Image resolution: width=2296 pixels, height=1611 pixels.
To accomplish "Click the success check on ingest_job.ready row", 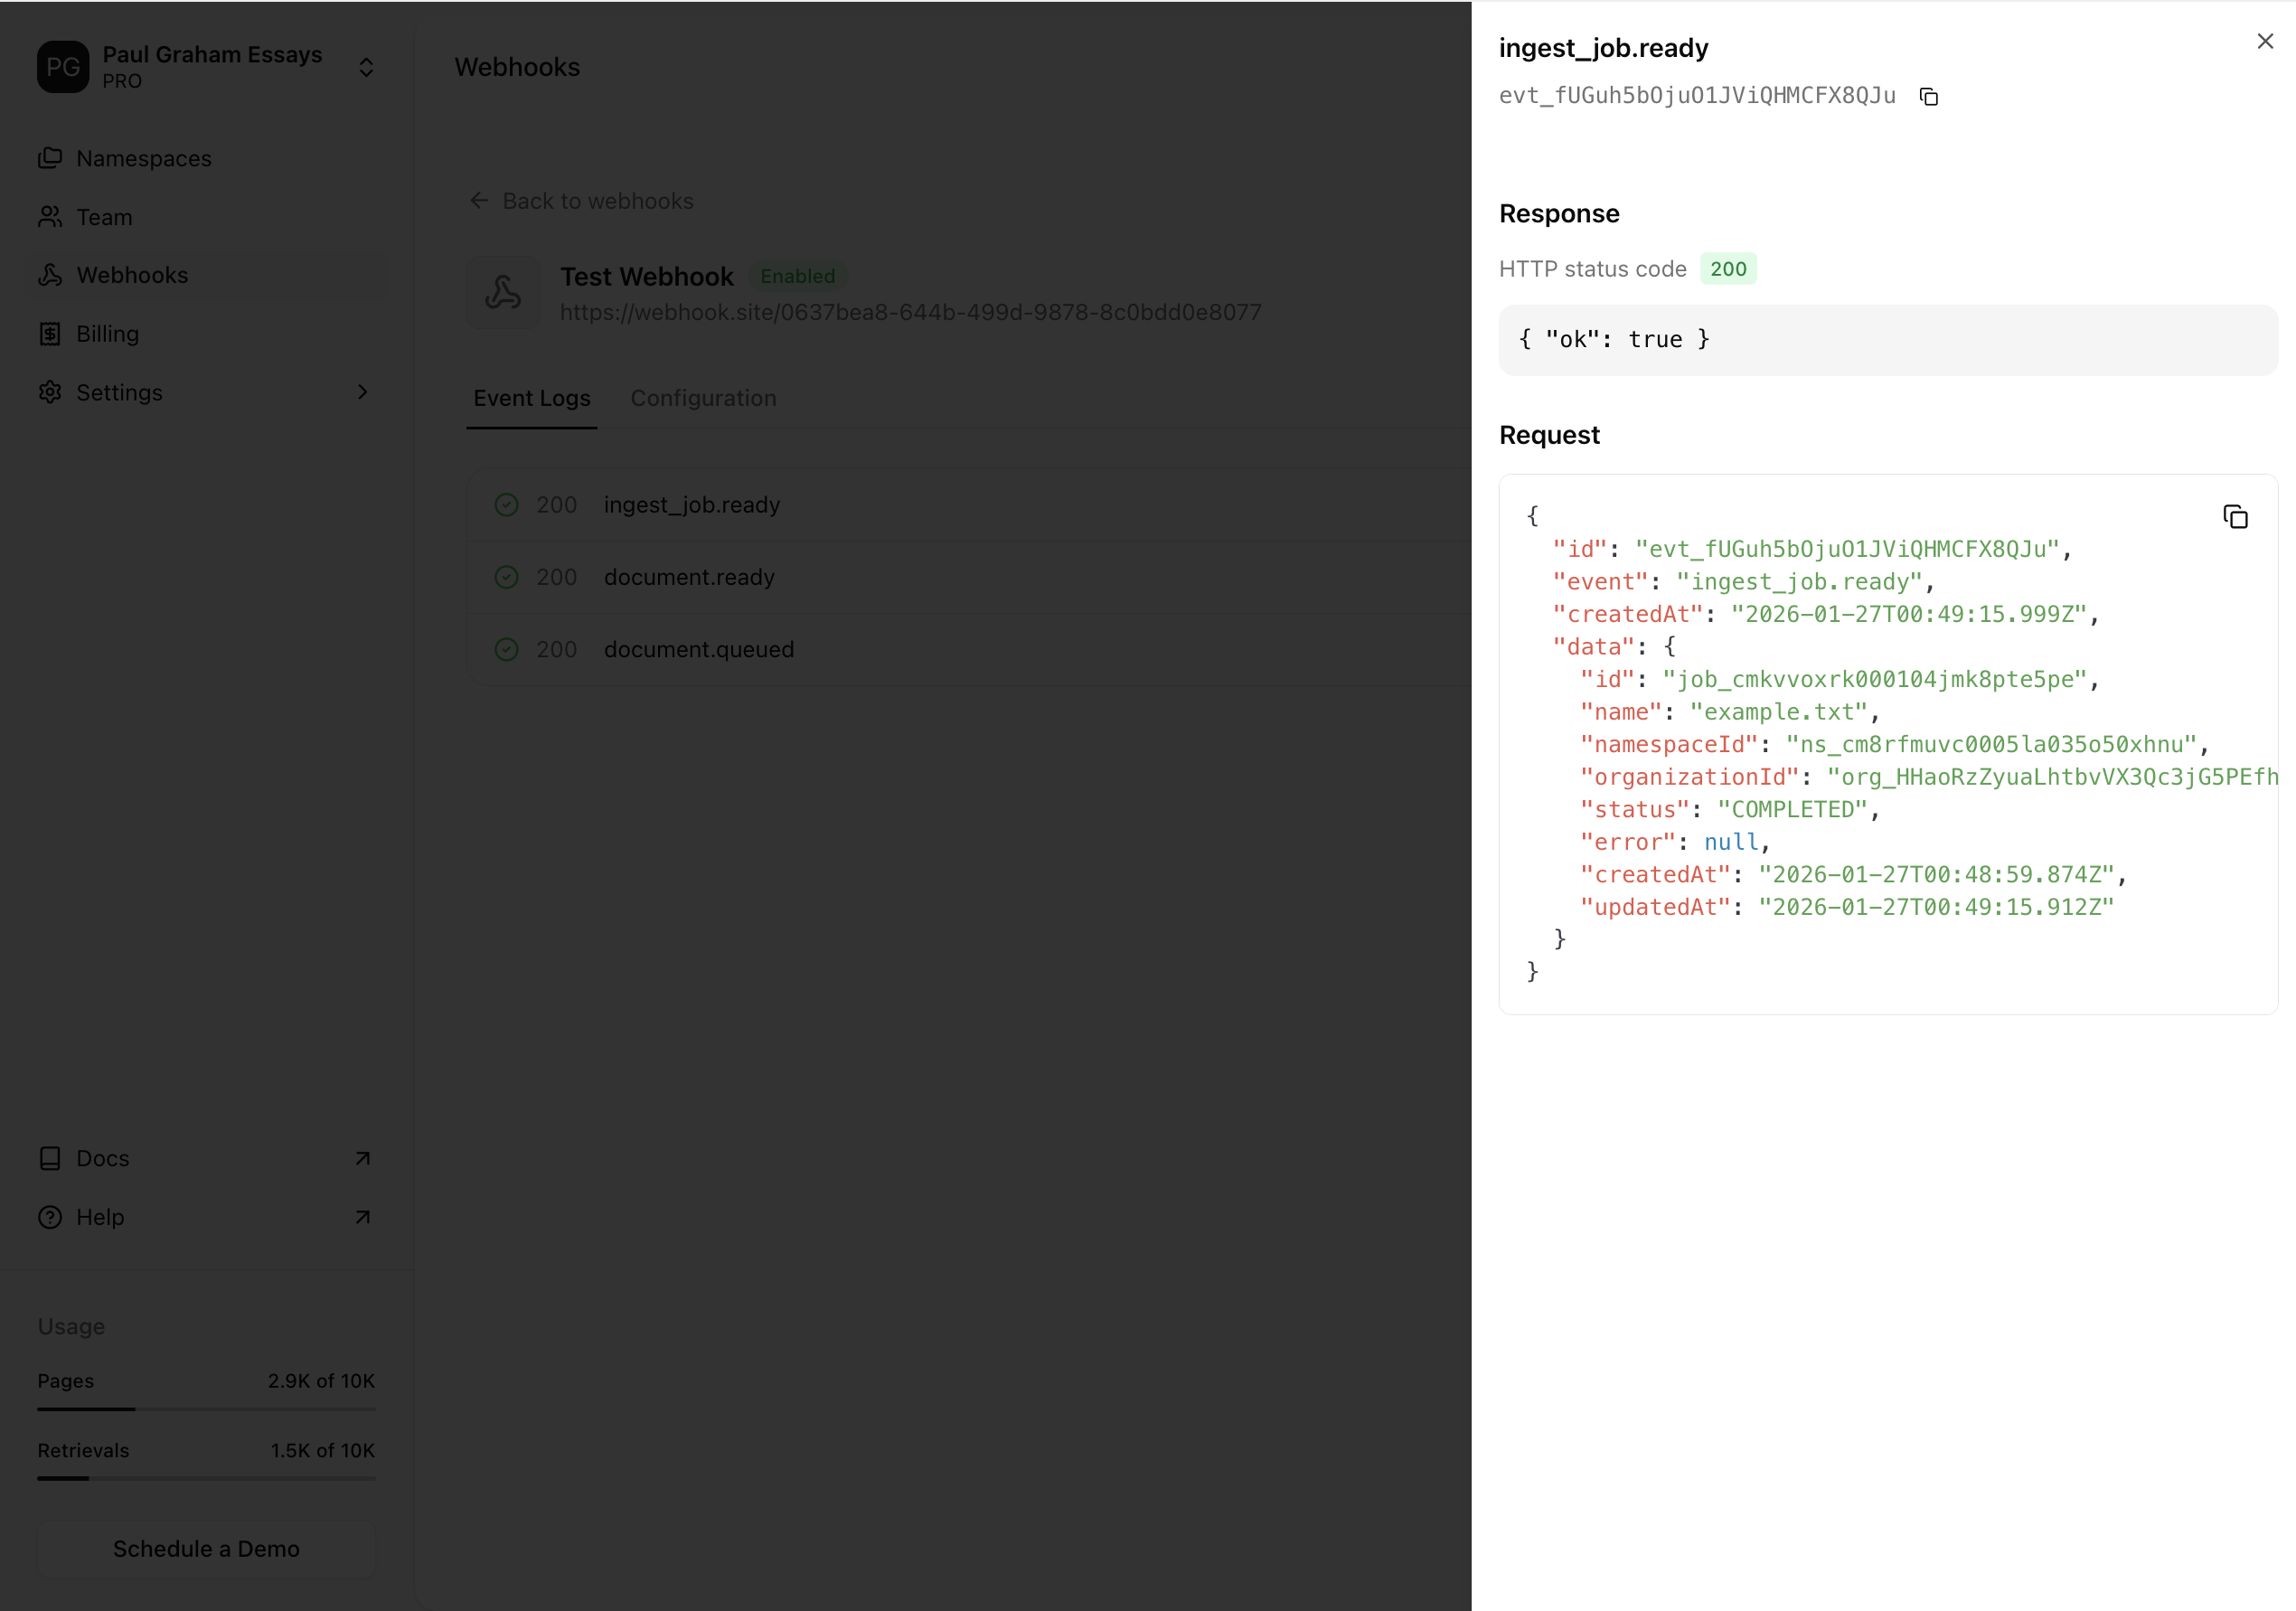I will pyautogui.click(x=506, y=505).
